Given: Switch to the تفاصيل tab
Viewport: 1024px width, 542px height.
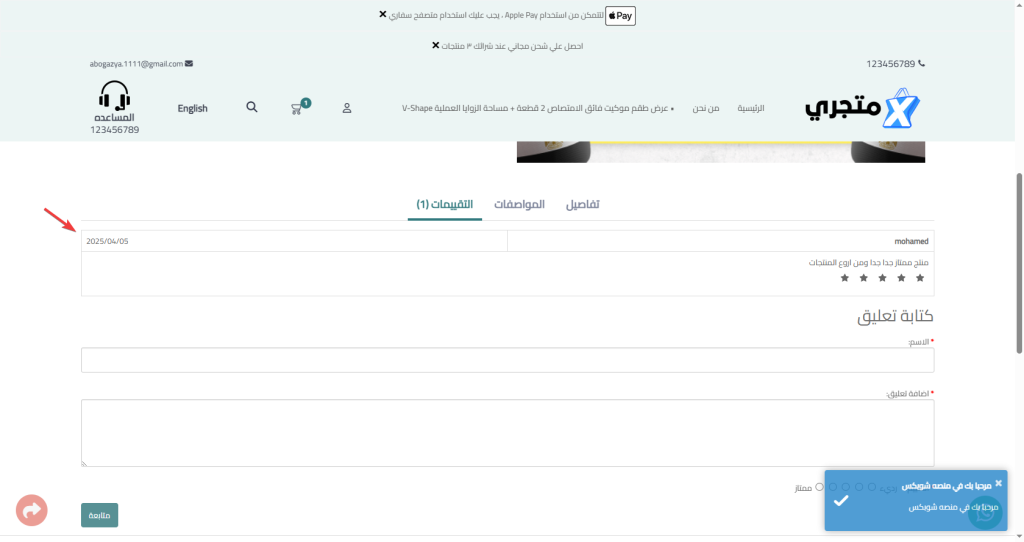Looking at the screenshot, I should point(583,204).
